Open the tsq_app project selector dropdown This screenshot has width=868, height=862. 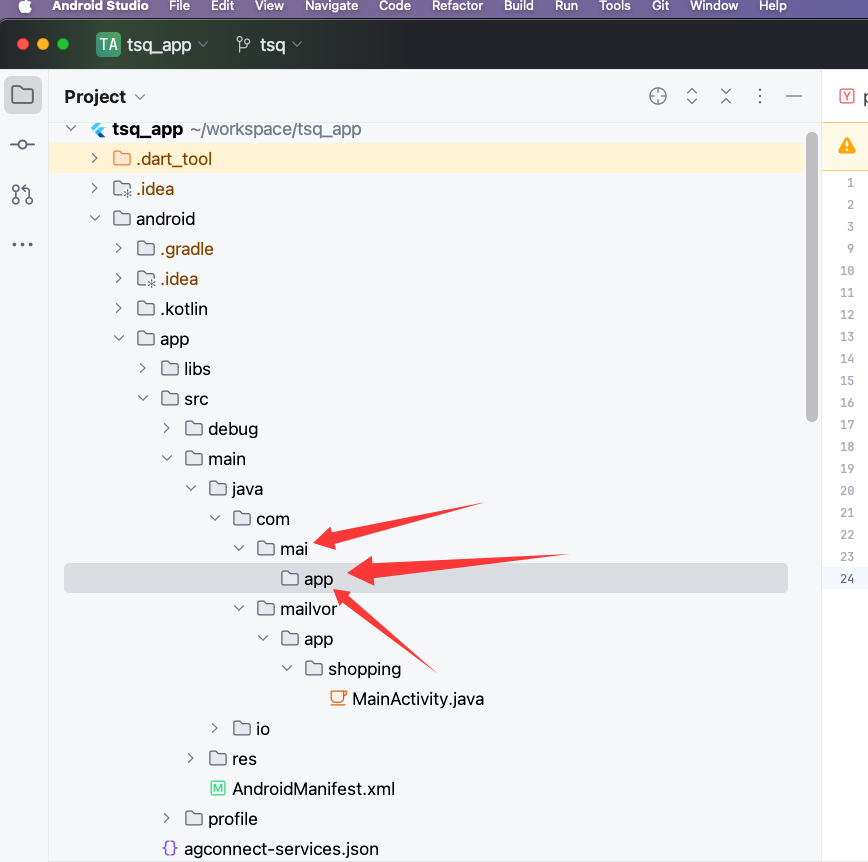click(x=153, y=45)
